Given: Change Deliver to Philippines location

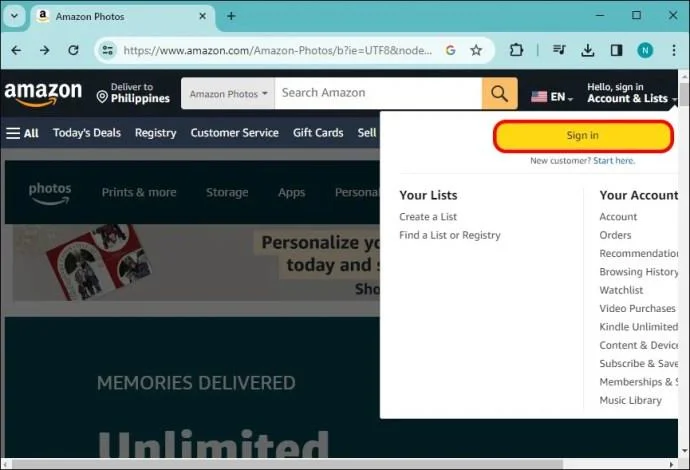Looking at the screenshot, I should click(133, 93).
